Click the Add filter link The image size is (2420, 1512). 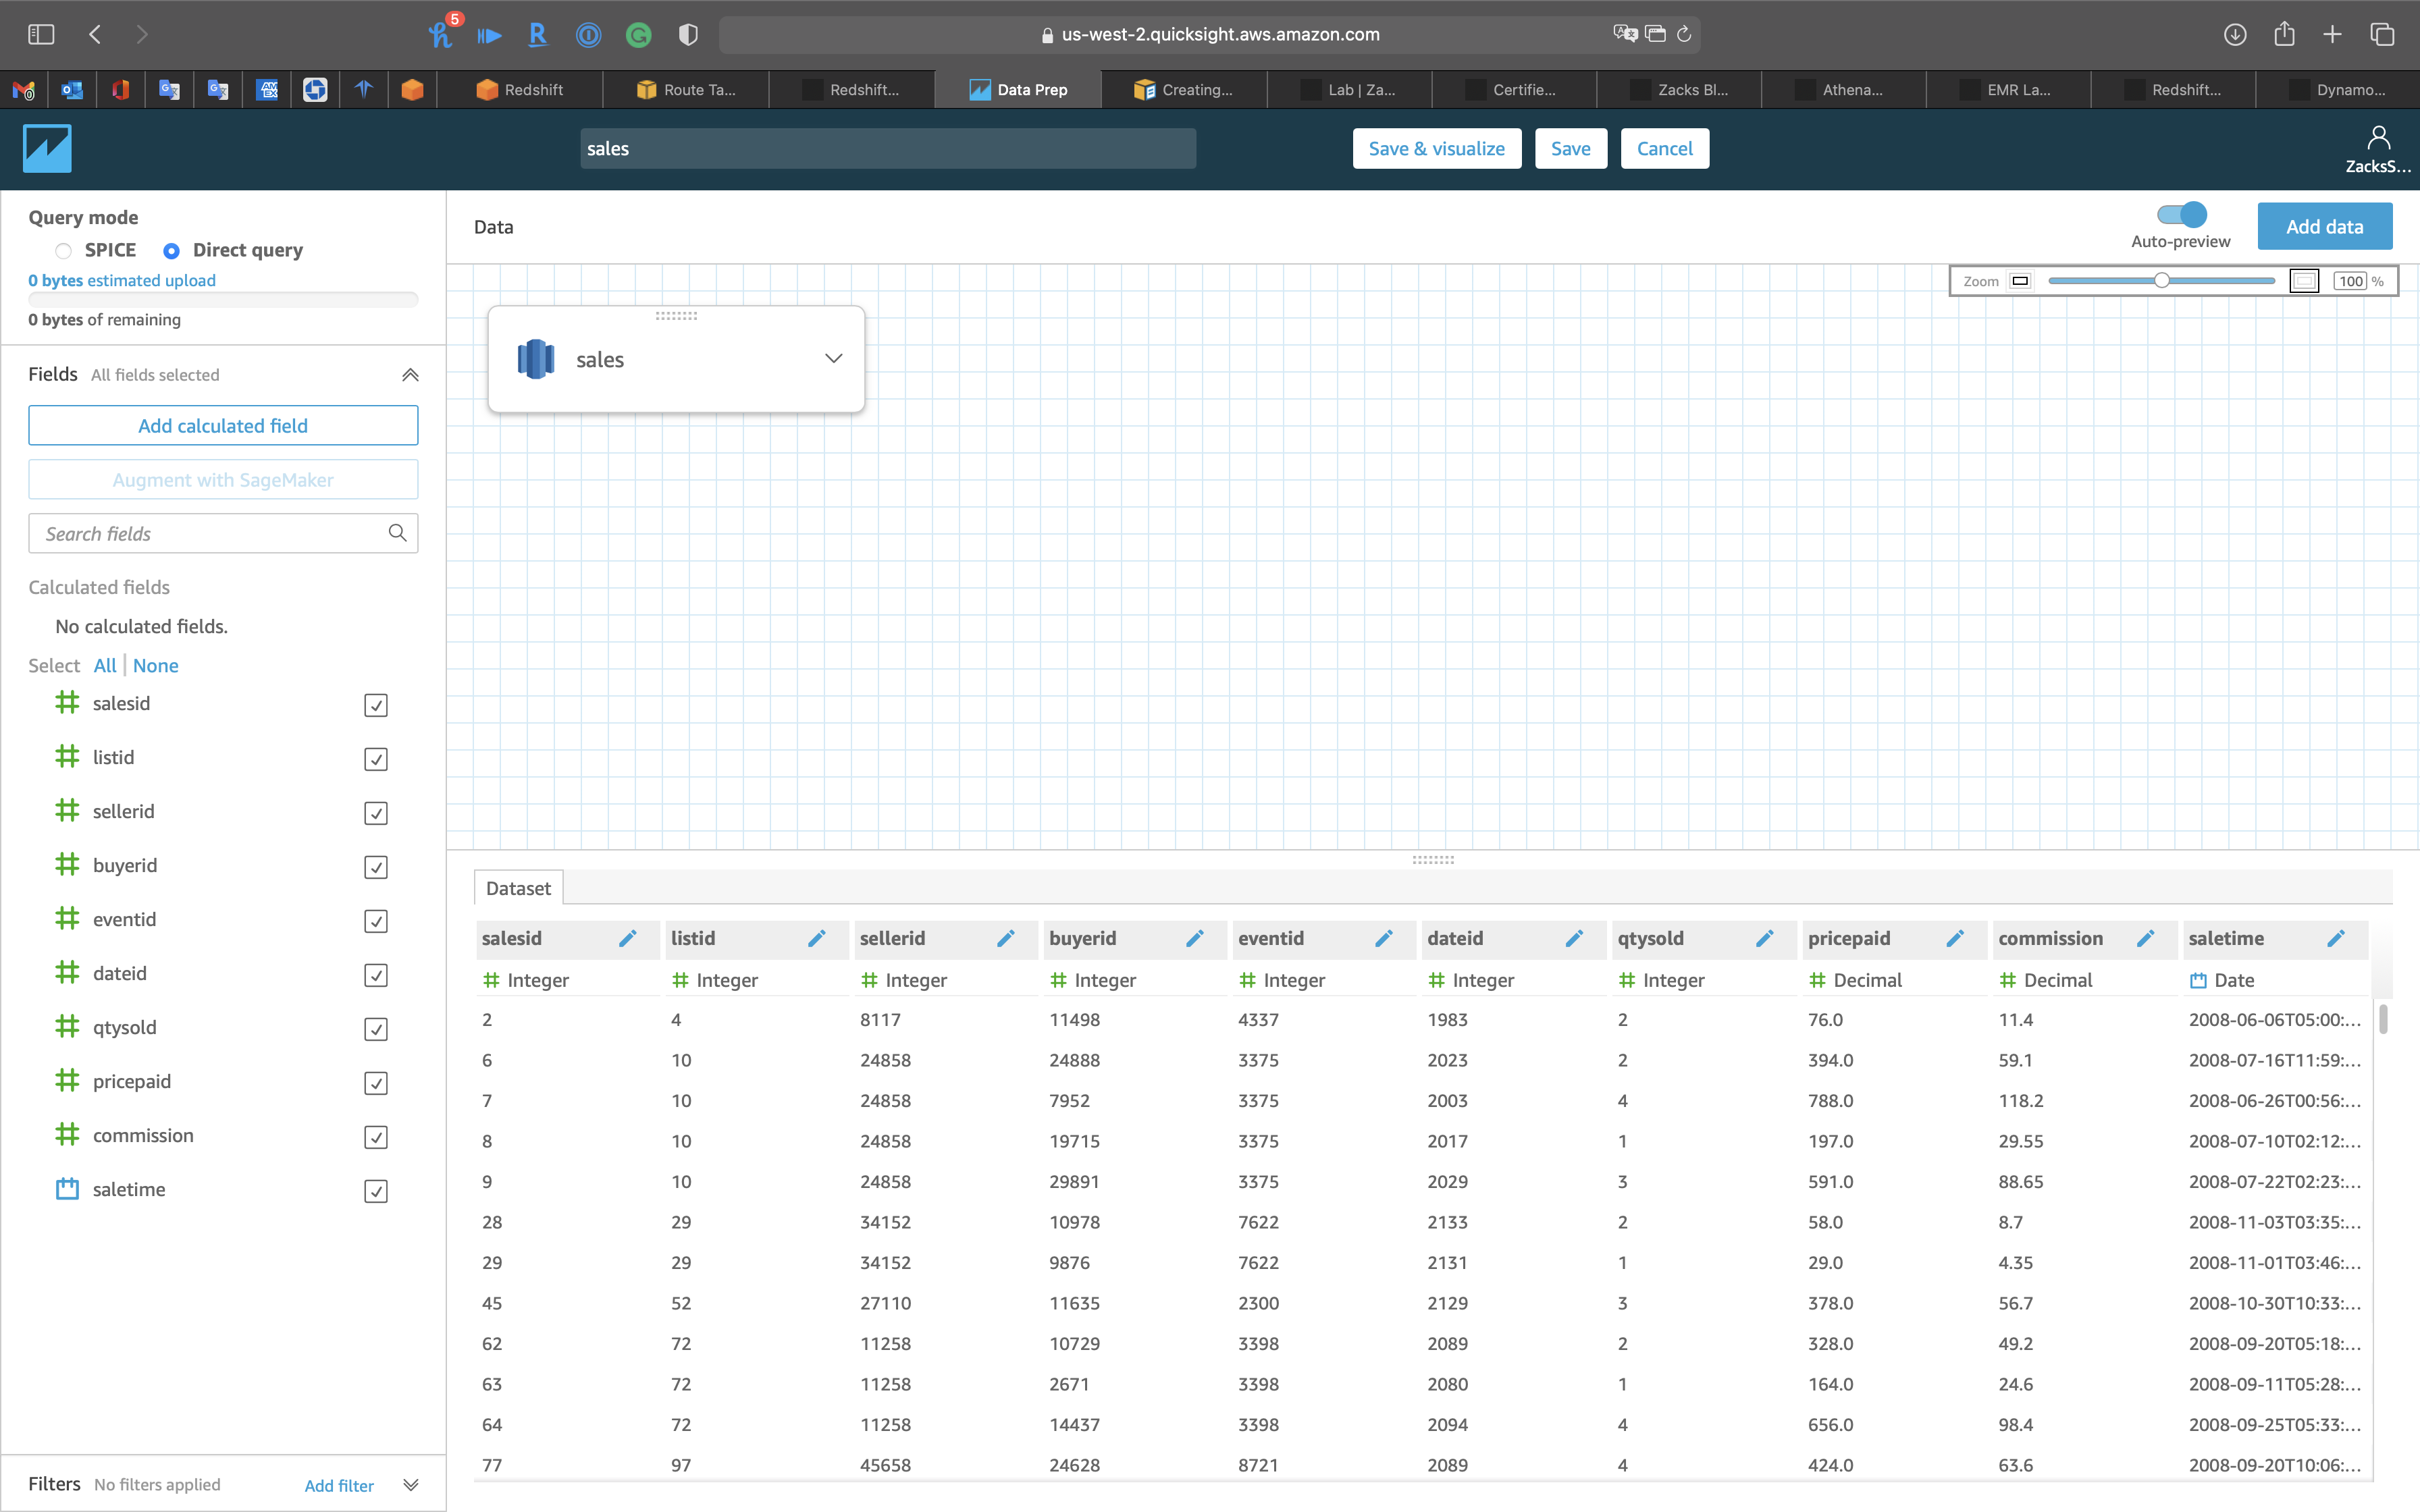(339, 1485)
